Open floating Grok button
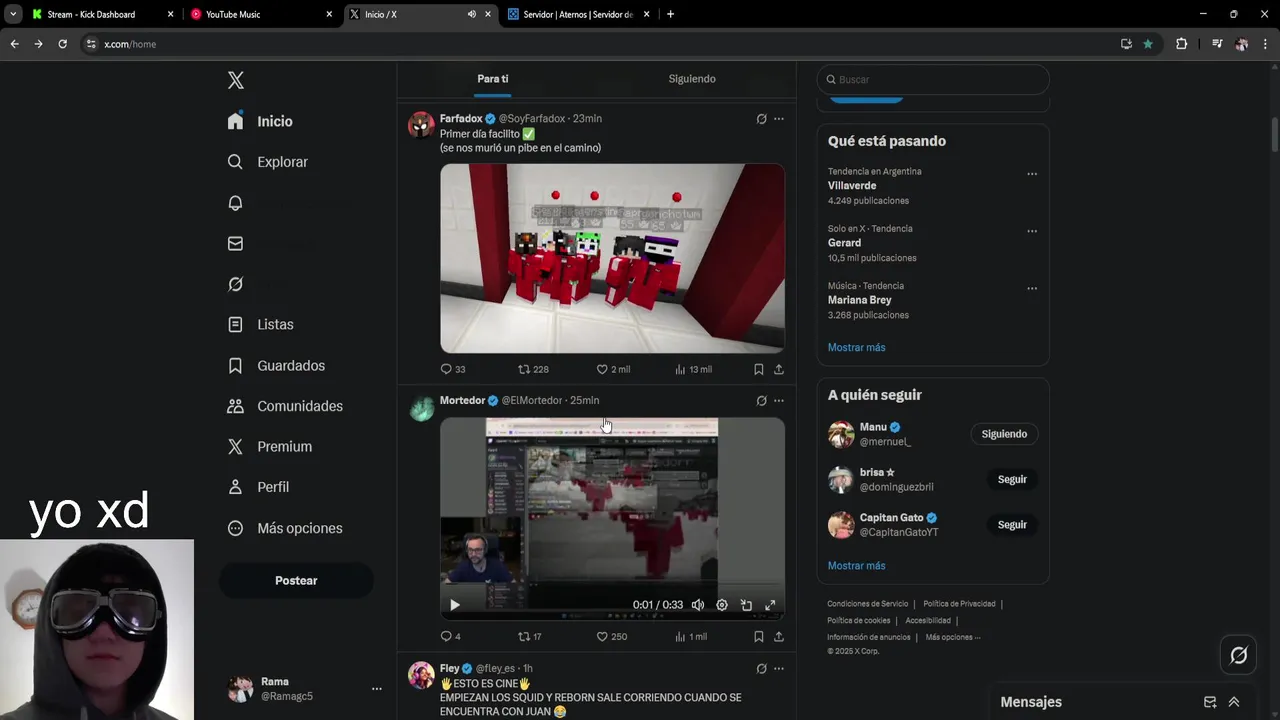This screenshot has height=720, width=1280. tap(1239, 655)
